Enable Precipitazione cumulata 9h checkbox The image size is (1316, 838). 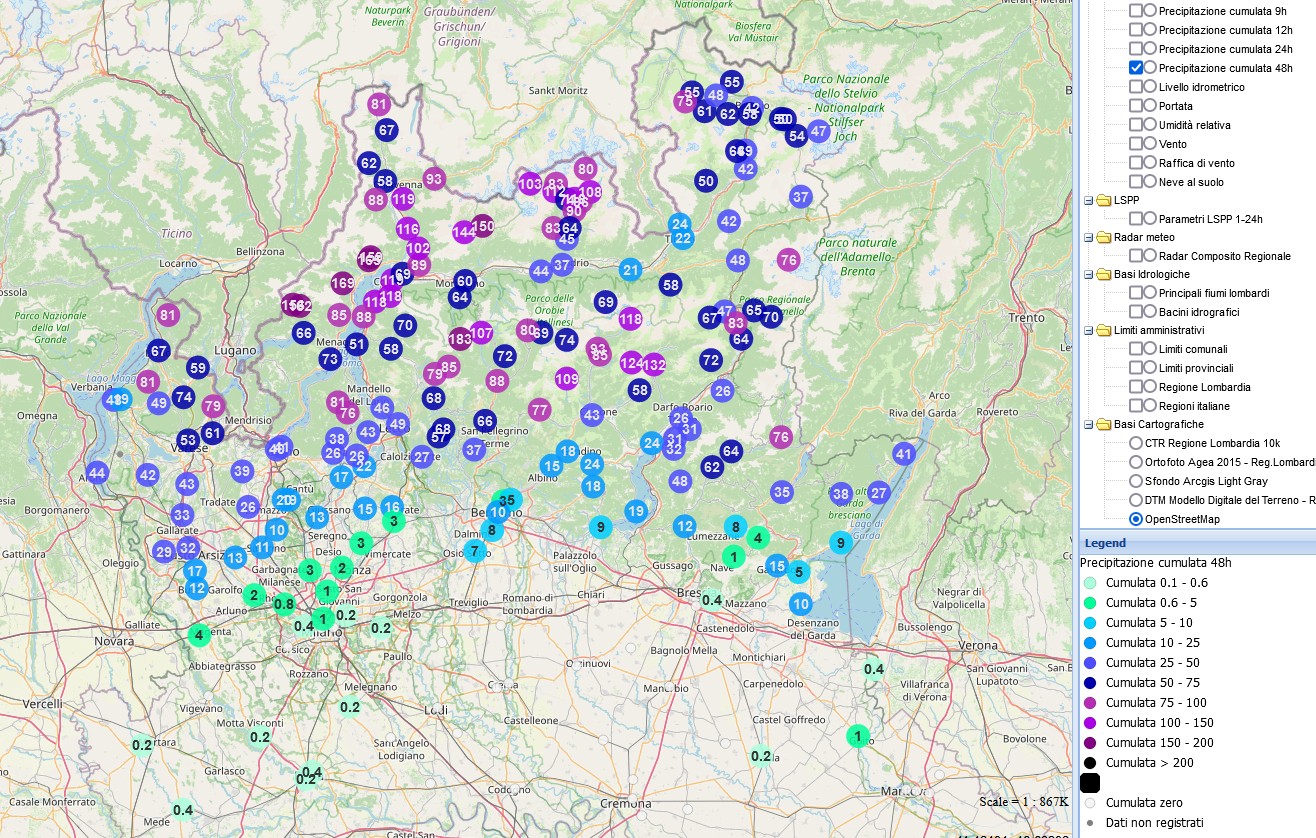coord(1136,10)
